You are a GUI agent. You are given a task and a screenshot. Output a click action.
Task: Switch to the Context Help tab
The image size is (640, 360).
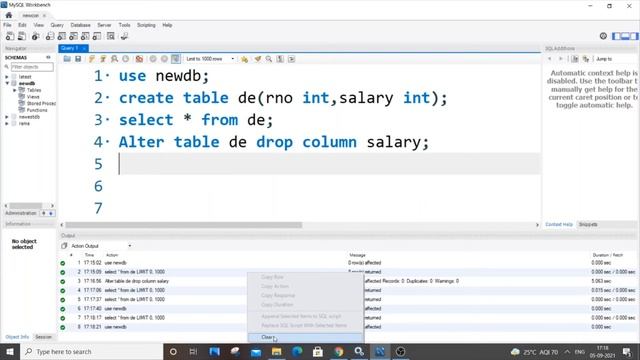pyautogui.click(x=559, y=224)
